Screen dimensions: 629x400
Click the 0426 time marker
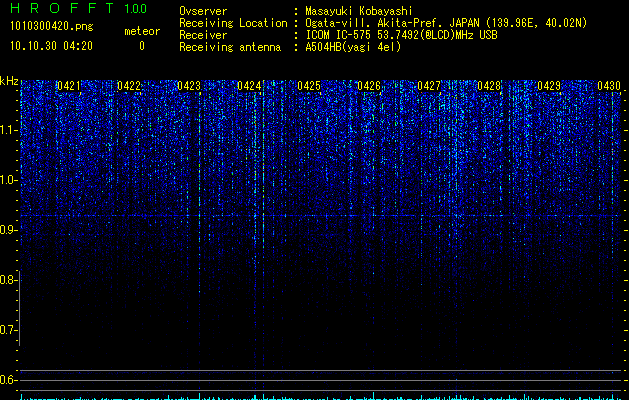click(x=369, y=86)
